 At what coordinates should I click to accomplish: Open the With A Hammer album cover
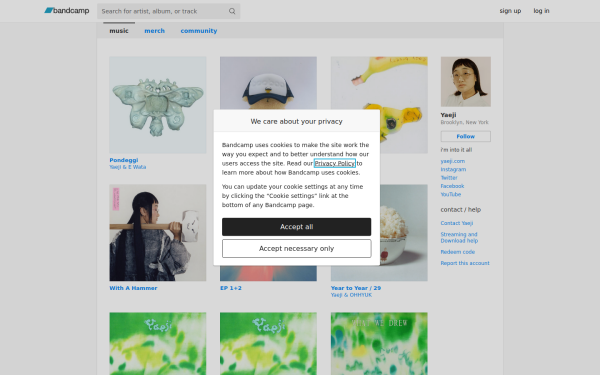pyautogui.click(x=158, y=233)
